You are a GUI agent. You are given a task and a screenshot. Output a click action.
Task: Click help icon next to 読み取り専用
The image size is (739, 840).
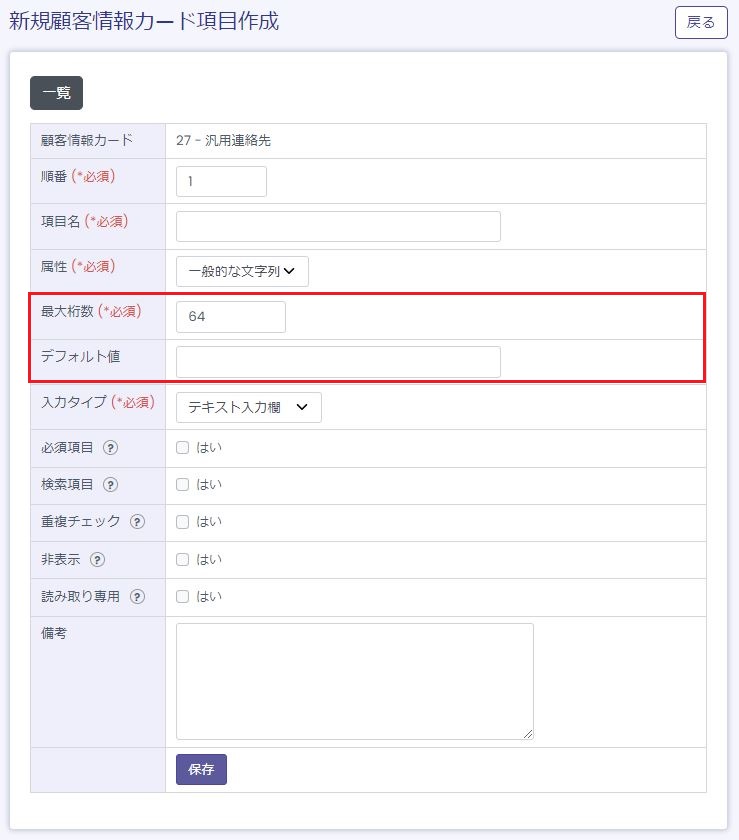[x=137, y=597]
